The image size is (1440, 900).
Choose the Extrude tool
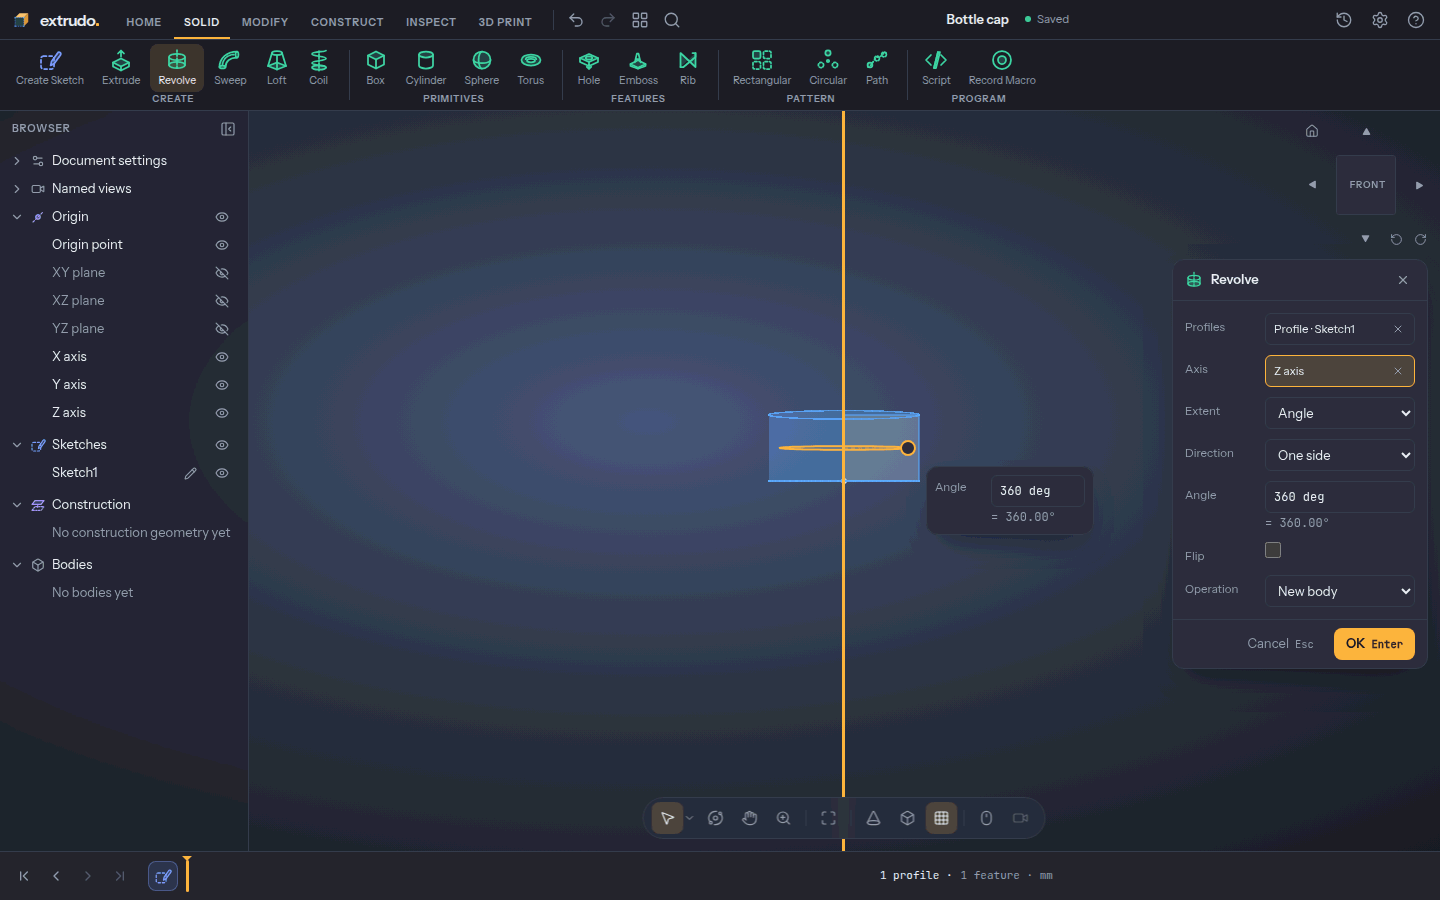coord(121,68)
